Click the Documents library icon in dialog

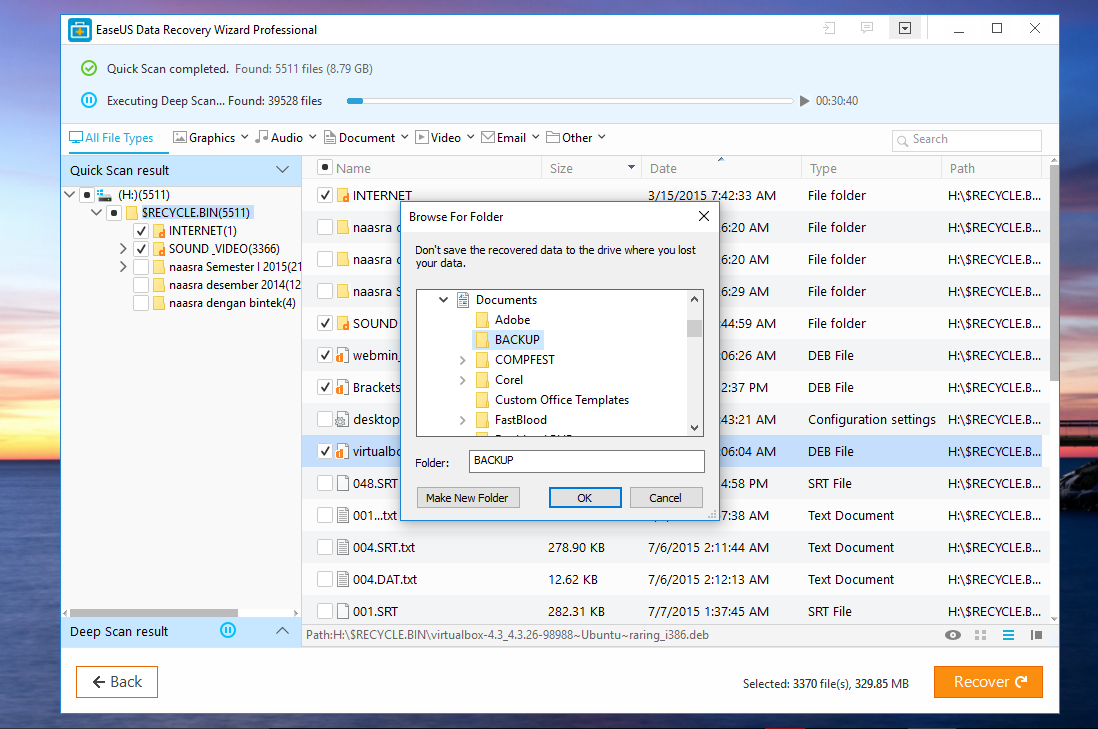click(463, 300)
